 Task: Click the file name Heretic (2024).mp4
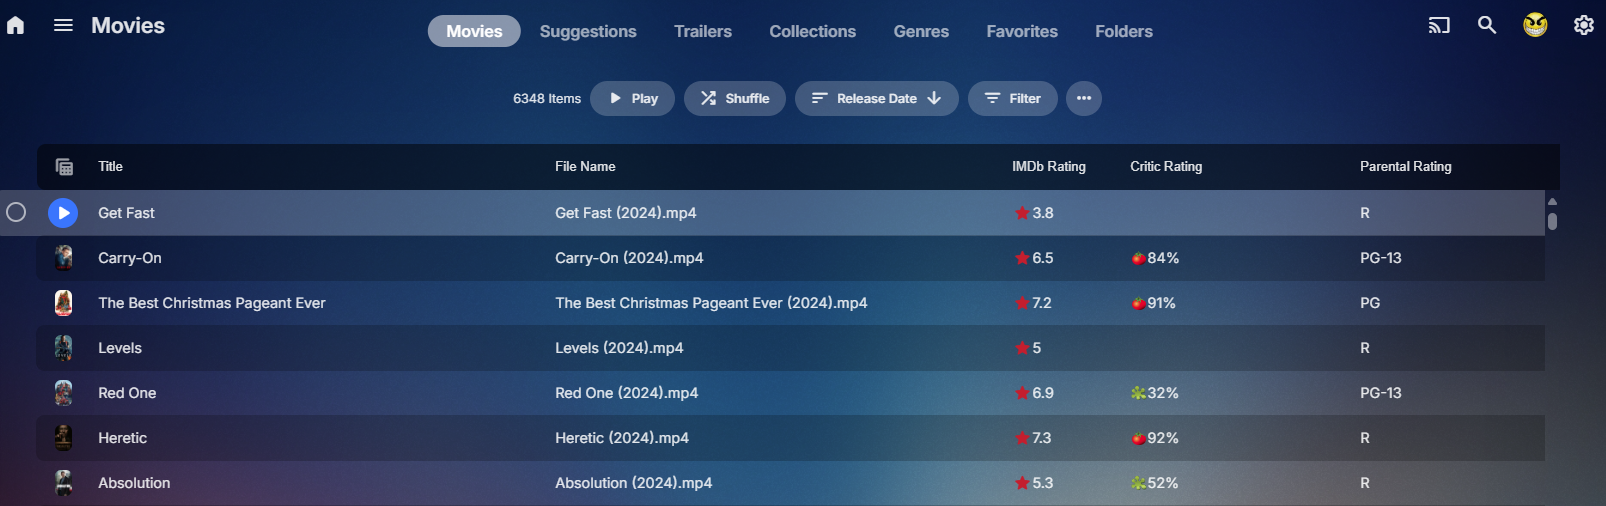point(622,438)
